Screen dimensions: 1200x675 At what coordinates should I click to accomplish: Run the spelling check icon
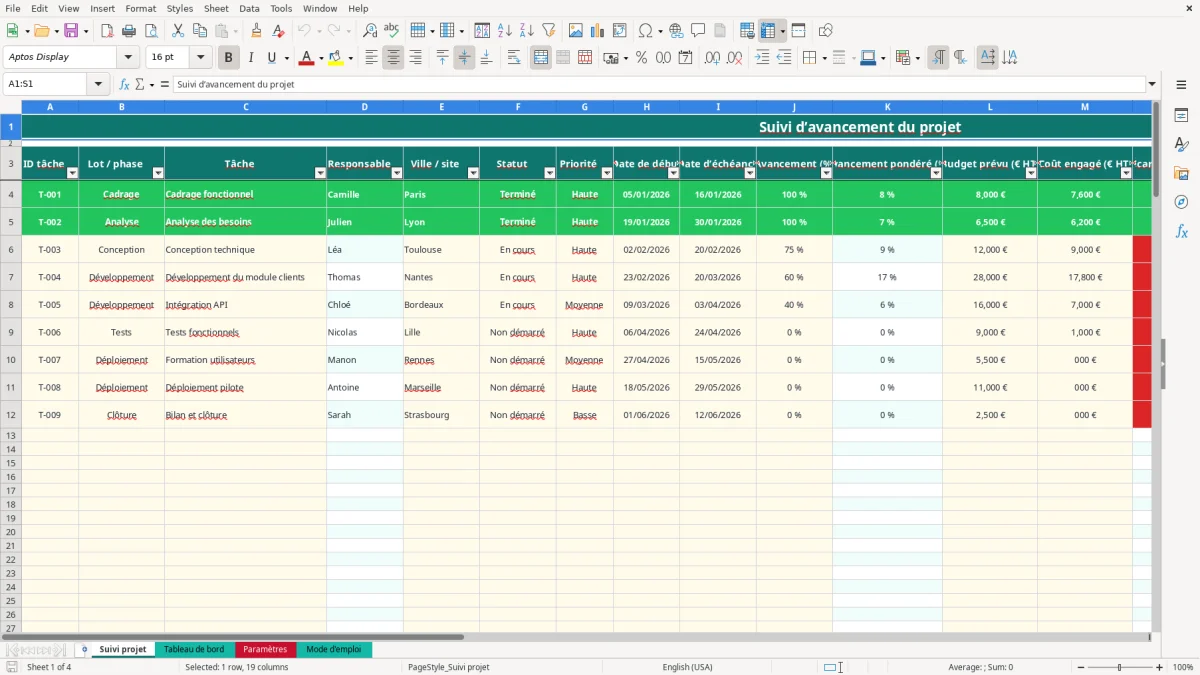coord(392,30)
